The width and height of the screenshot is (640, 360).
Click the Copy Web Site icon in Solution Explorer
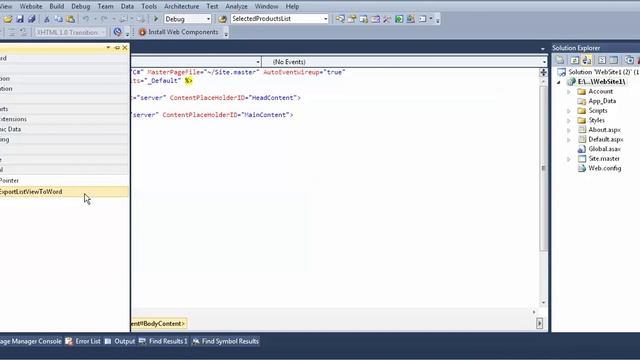click(629, 60)
